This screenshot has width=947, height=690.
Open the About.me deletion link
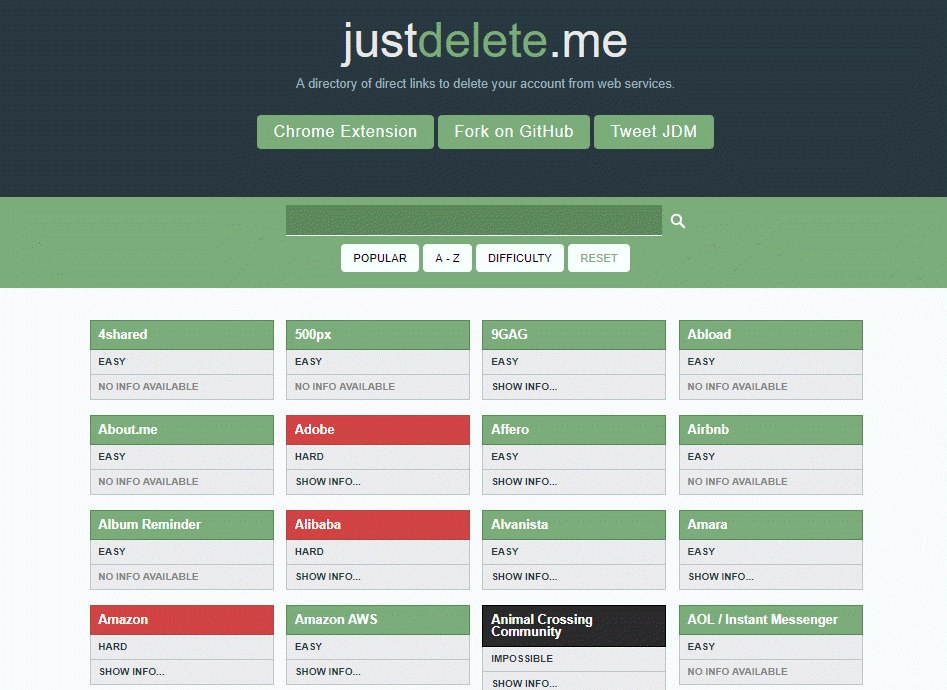182,430
